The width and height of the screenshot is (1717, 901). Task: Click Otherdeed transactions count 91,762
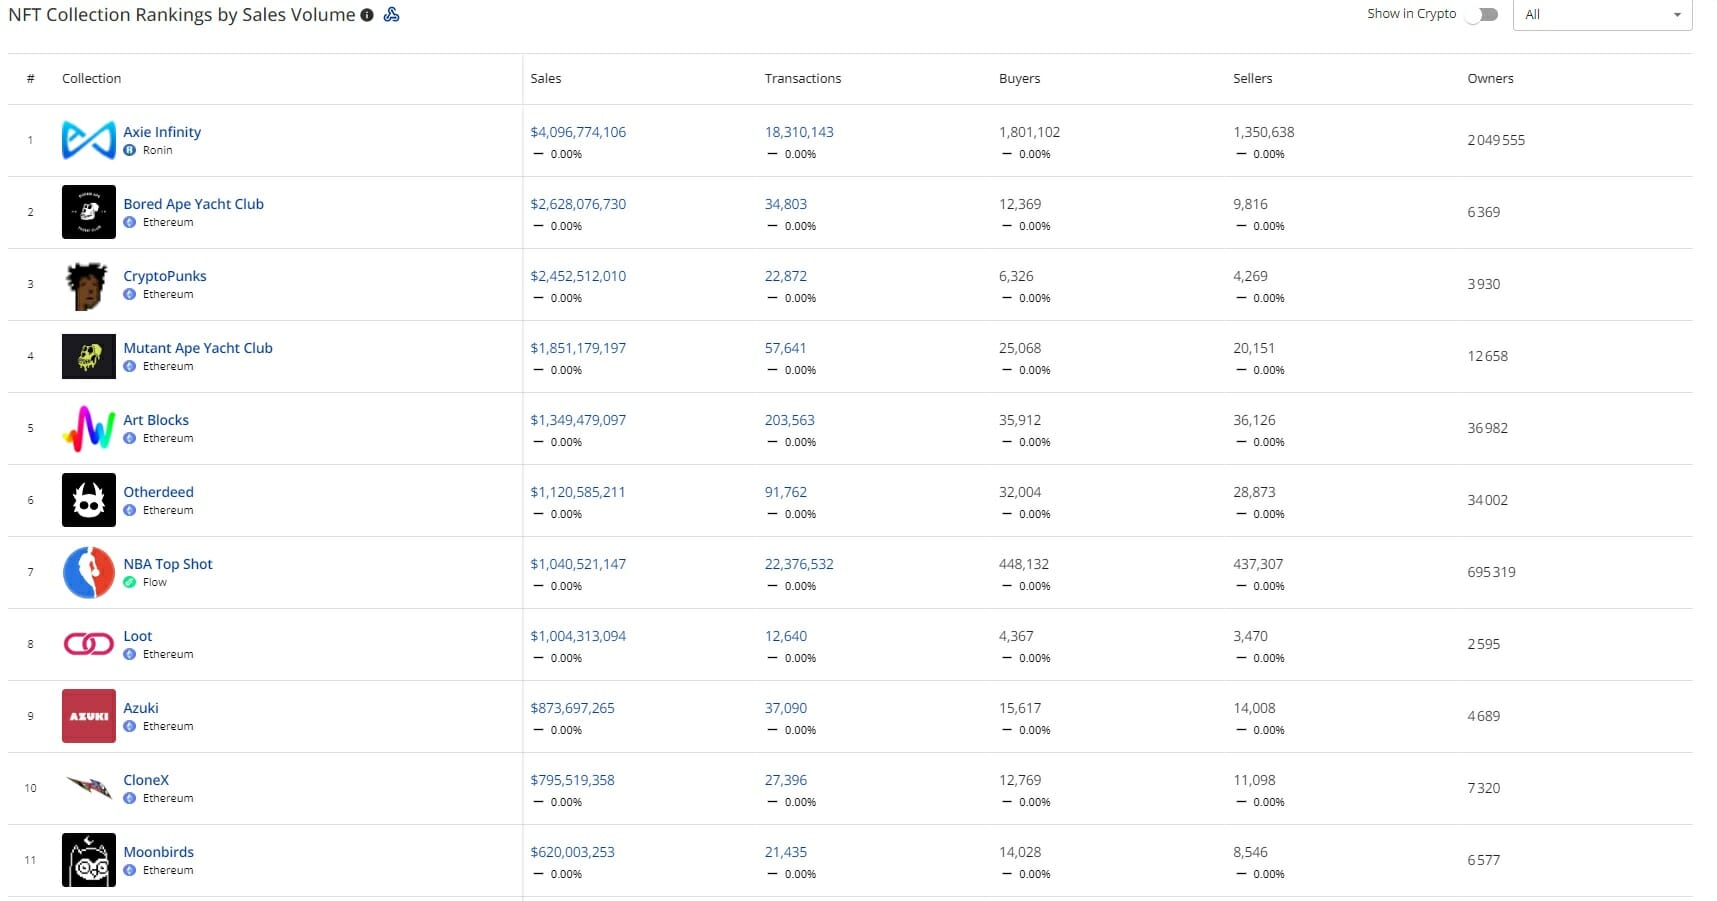[x=786, y=492]
